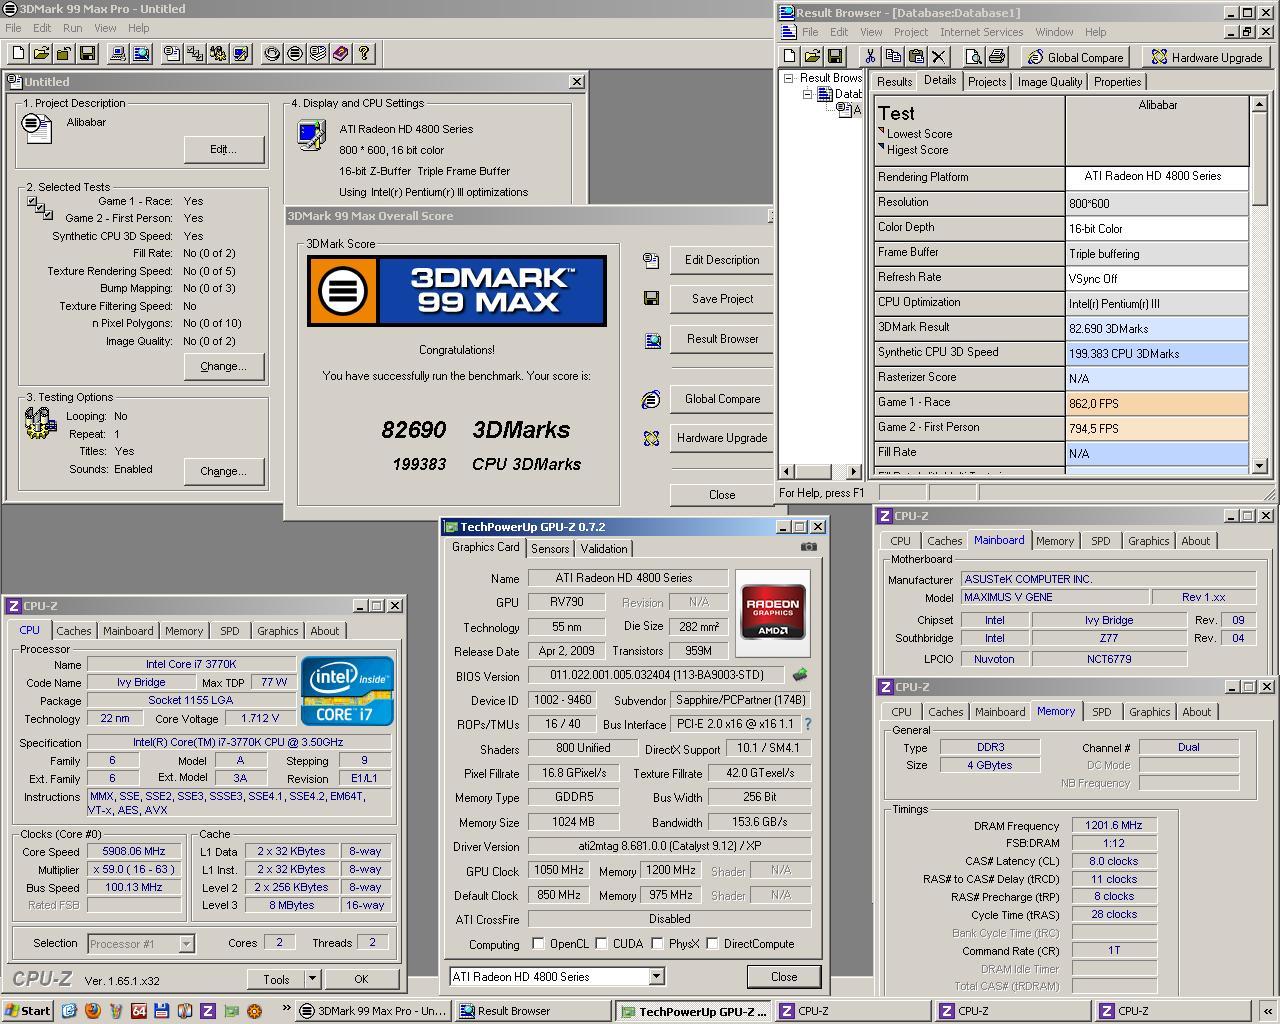Image resolution: width=1280 pixels, height=1024 pixels.
Task: Open SPD tab in CPU-Z Mainboard window
Action: click(1101, 541)
